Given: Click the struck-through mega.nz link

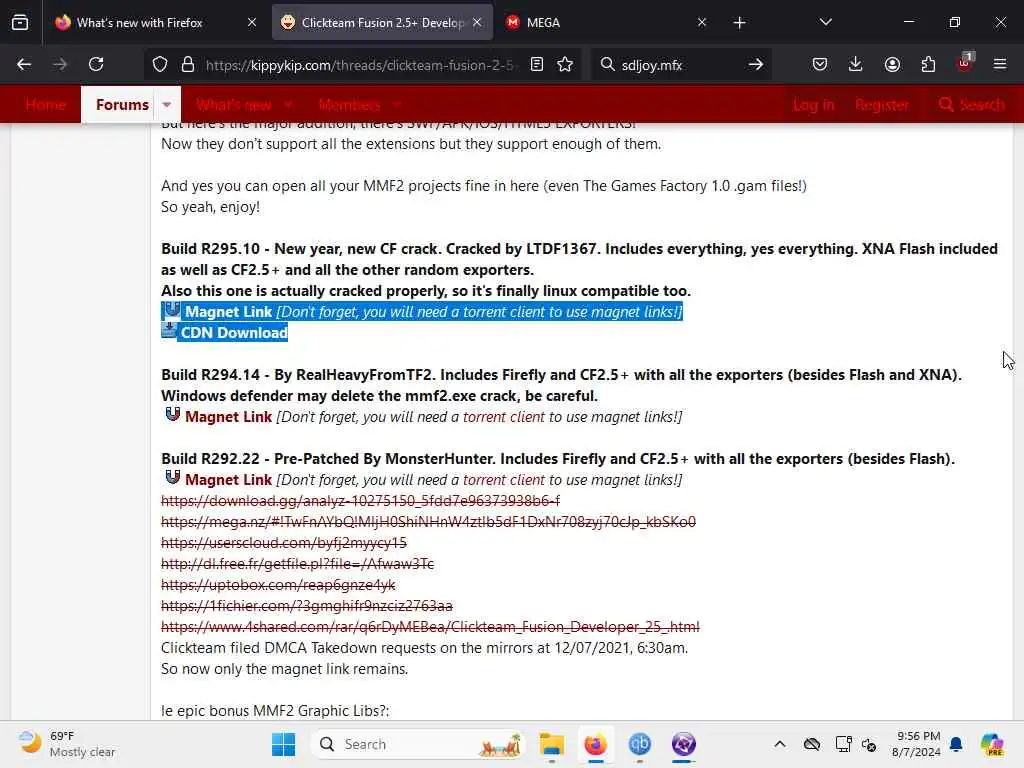Looking at the screenshot, I should click(x=428, y=522).
